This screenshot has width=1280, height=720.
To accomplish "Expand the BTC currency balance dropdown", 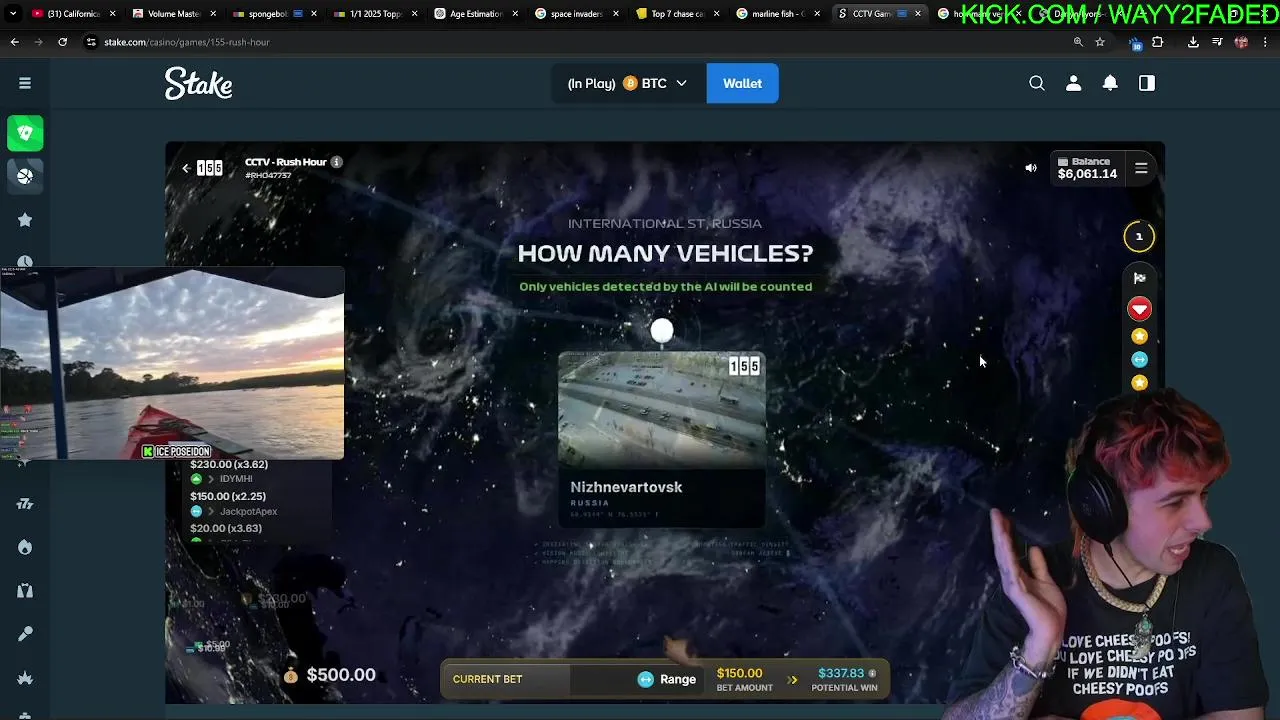I will (x=629, y=83).
